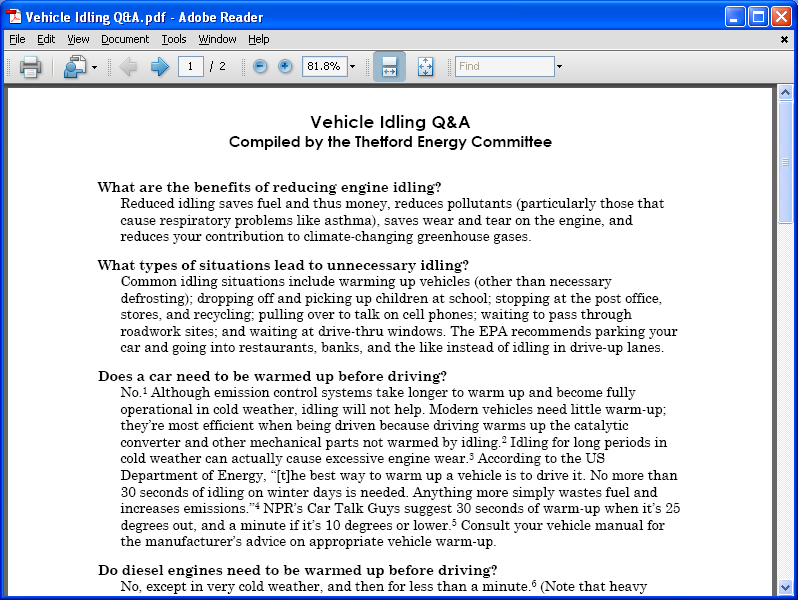The height and width of the screenshot is (600, 798).
Task: Open the Tools menu
Action: (x=174, y=39)
